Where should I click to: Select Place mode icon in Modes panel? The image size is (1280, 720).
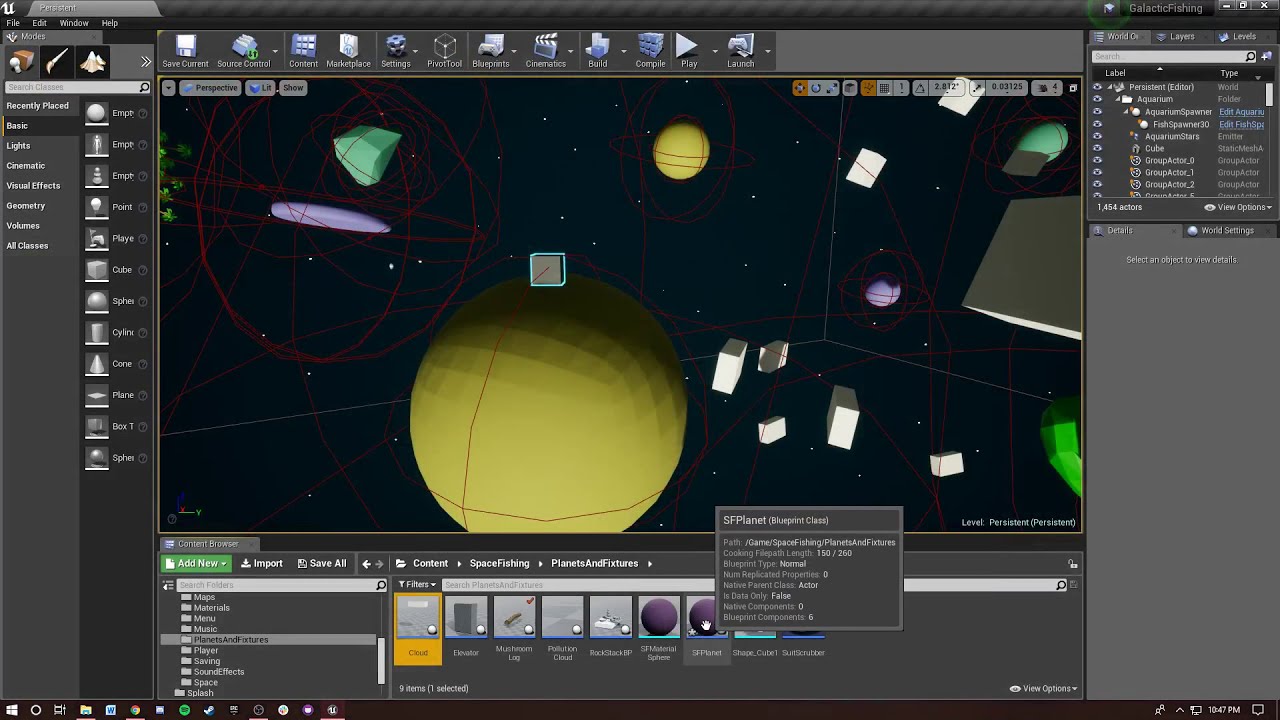[21, 62]
